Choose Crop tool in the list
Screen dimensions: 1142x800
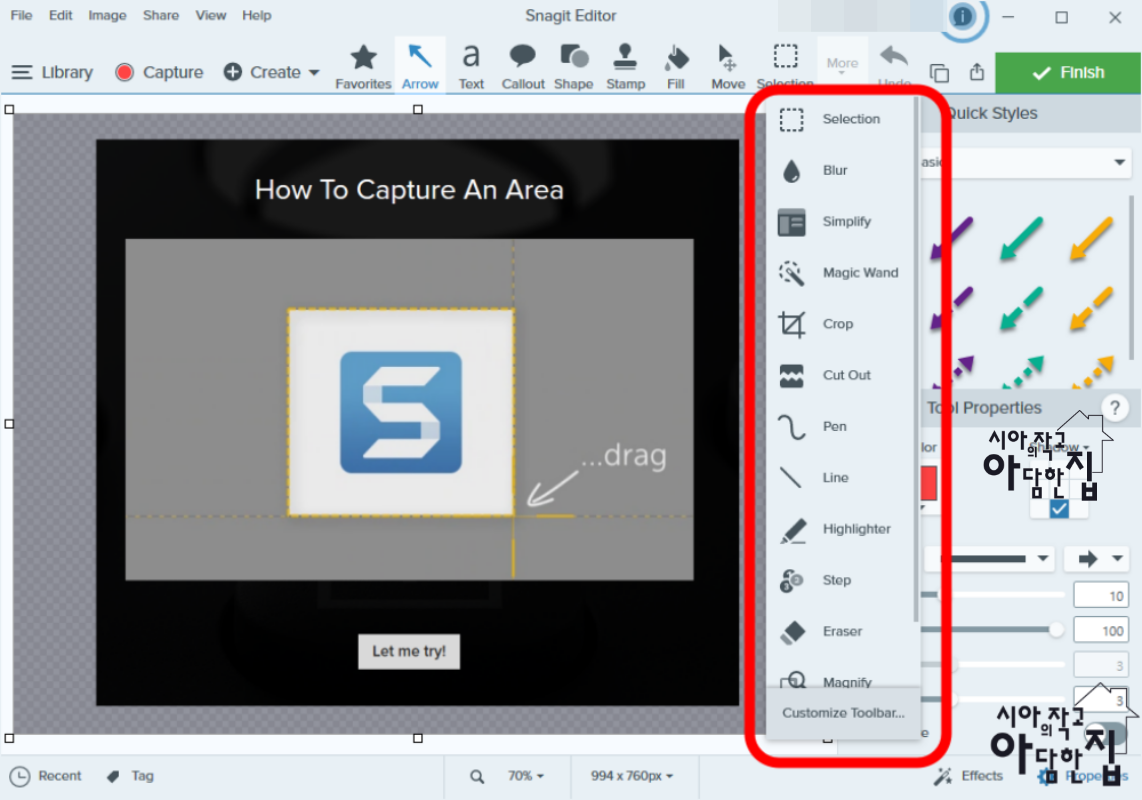coord(840,324)
